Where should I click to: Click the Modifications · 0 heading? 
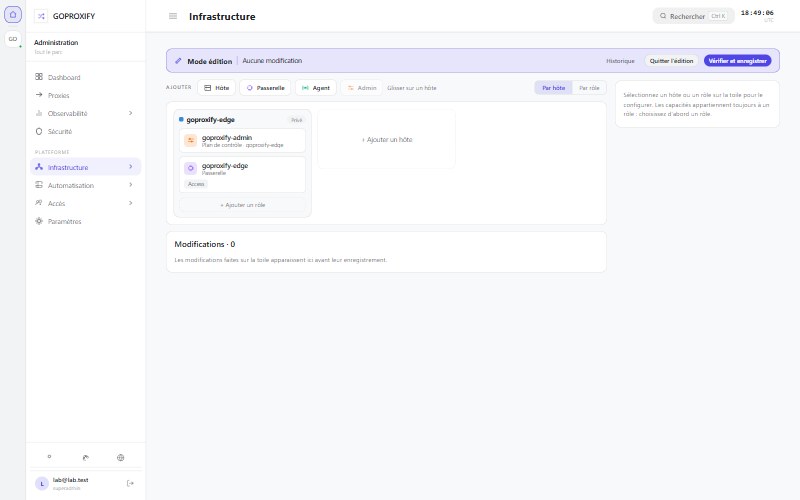(205, 244)
